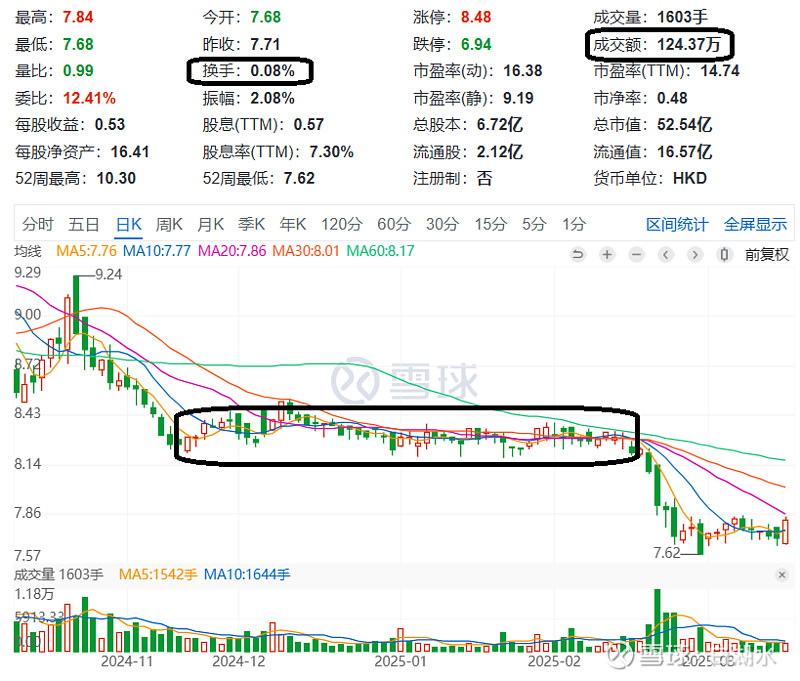
Task: Close the volume sub-chart panel
Action: [x=782, y=575]
